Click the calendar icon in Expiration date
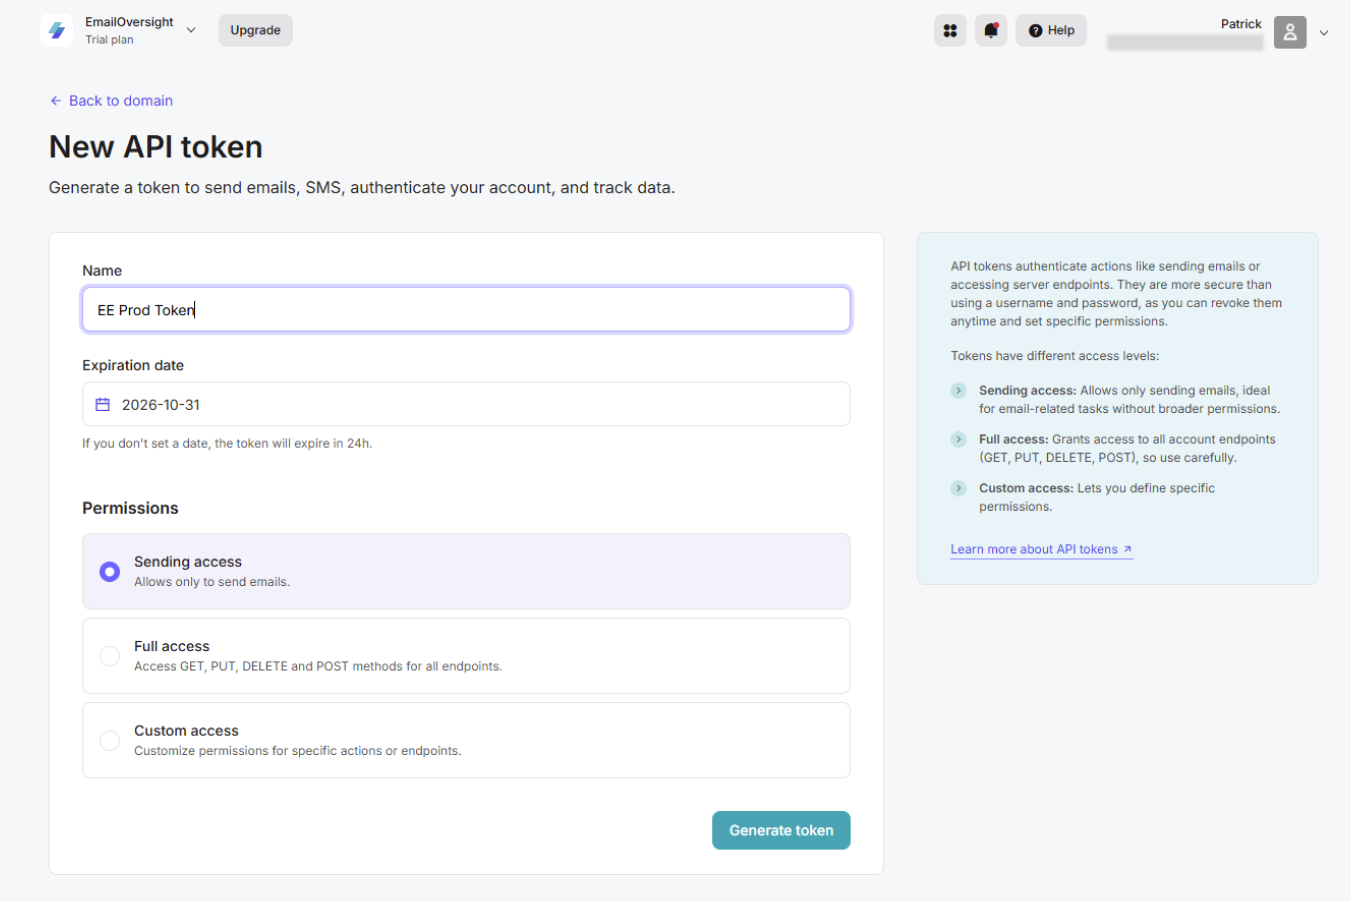 tap(102, 405)
